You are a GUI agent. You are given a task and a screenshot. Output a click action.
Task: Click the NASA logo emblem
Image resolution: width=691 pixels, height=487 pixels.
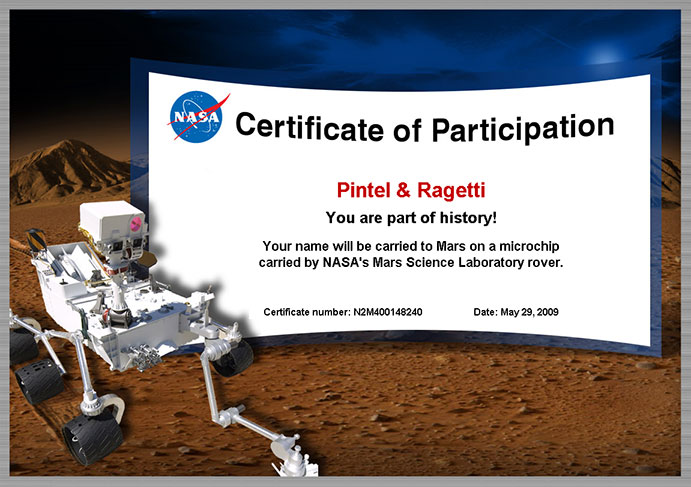(195, 116)
